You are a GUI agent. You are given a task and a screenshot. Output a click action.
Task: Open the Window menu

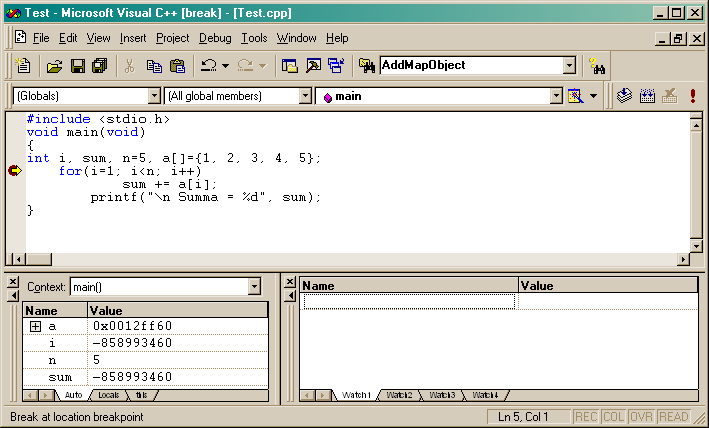pos(297,38)
